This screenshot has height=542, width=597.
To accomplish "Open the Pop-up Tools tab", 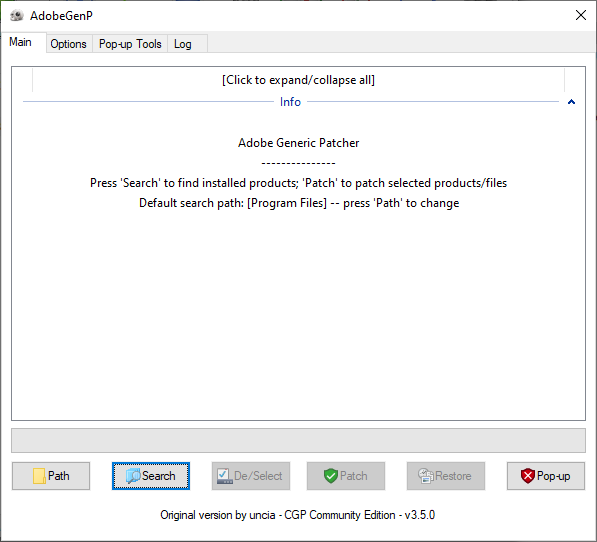I will 130,44.
